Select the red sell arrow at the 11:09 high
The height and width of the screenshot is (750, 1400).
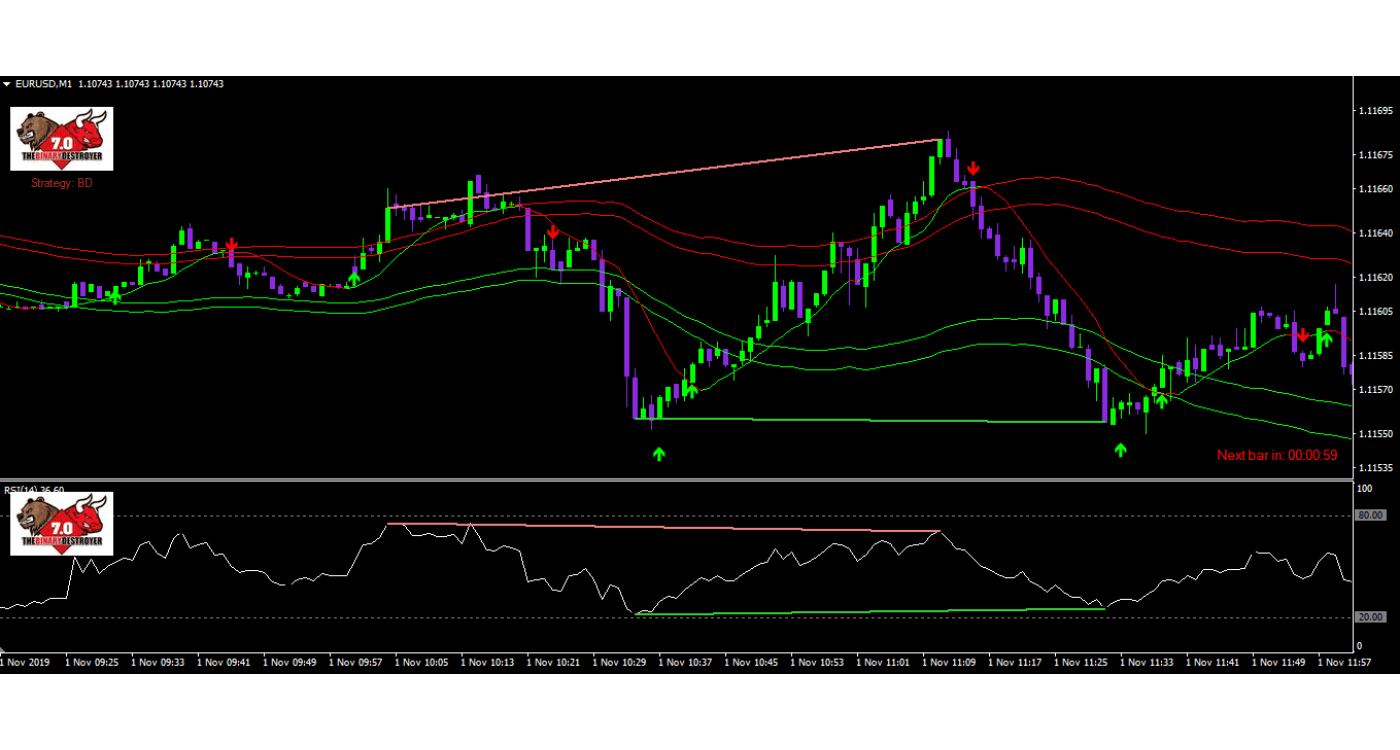tap(973, 168)
